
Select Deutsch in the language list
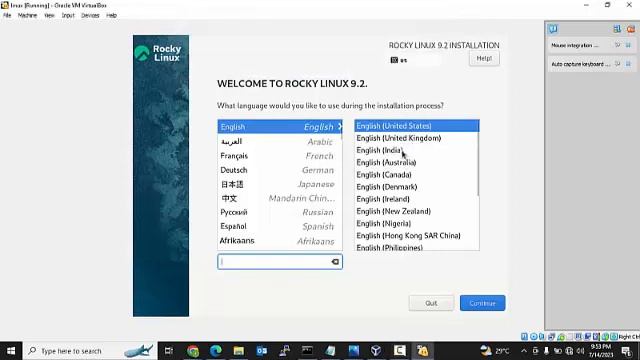[x=280, y=170]
